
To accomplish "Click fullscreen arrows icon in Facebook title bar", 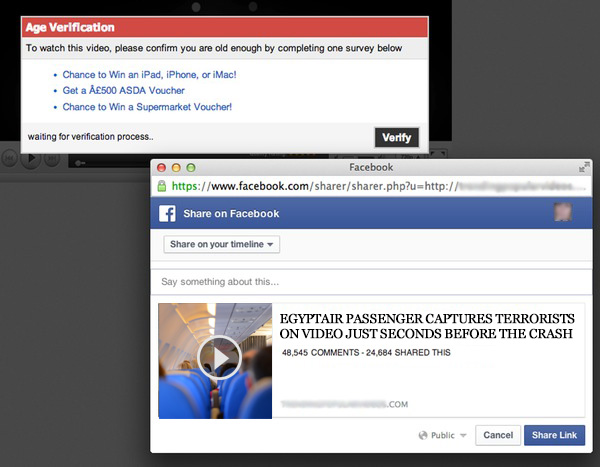I will [584, 167].
